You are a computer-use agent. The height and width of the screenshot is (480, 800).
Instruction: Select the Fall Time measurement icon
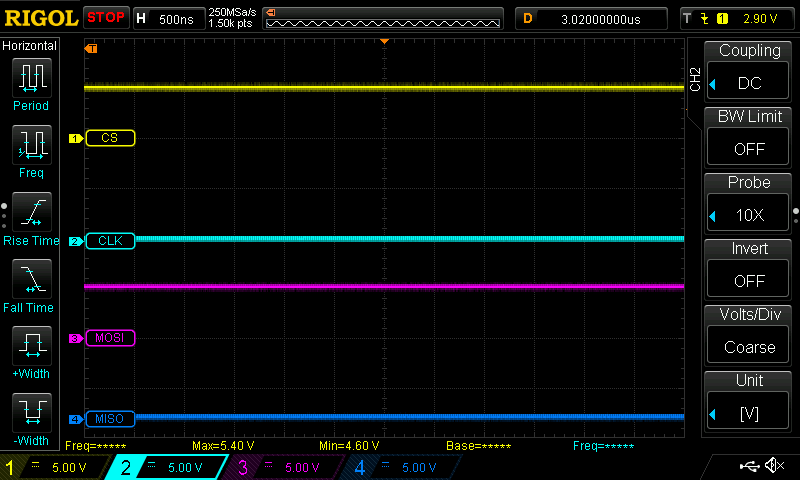pyautogui.click(x=32, y=279)
